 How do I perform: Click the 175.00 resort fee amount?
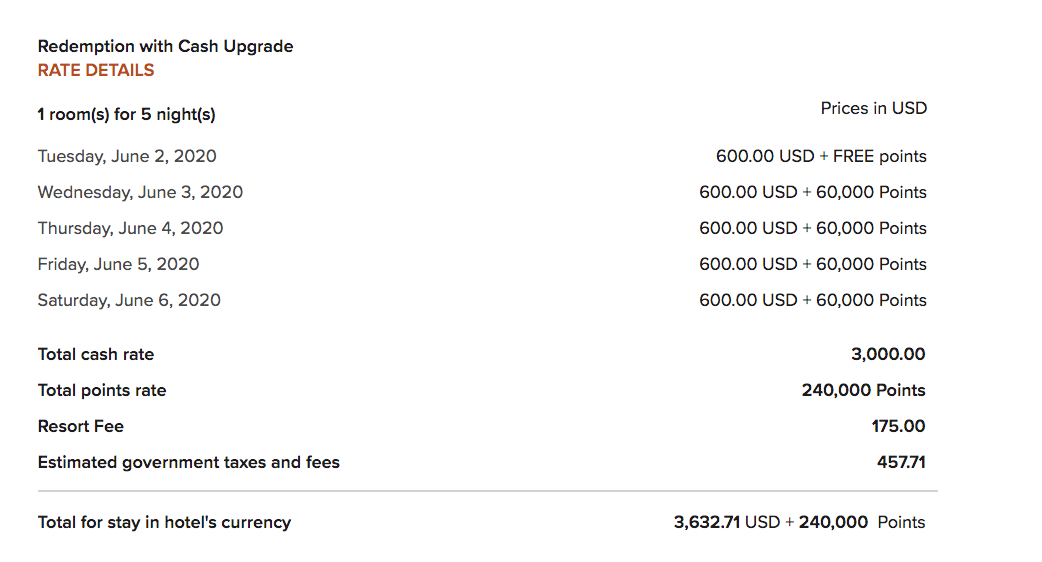[898, 426]
